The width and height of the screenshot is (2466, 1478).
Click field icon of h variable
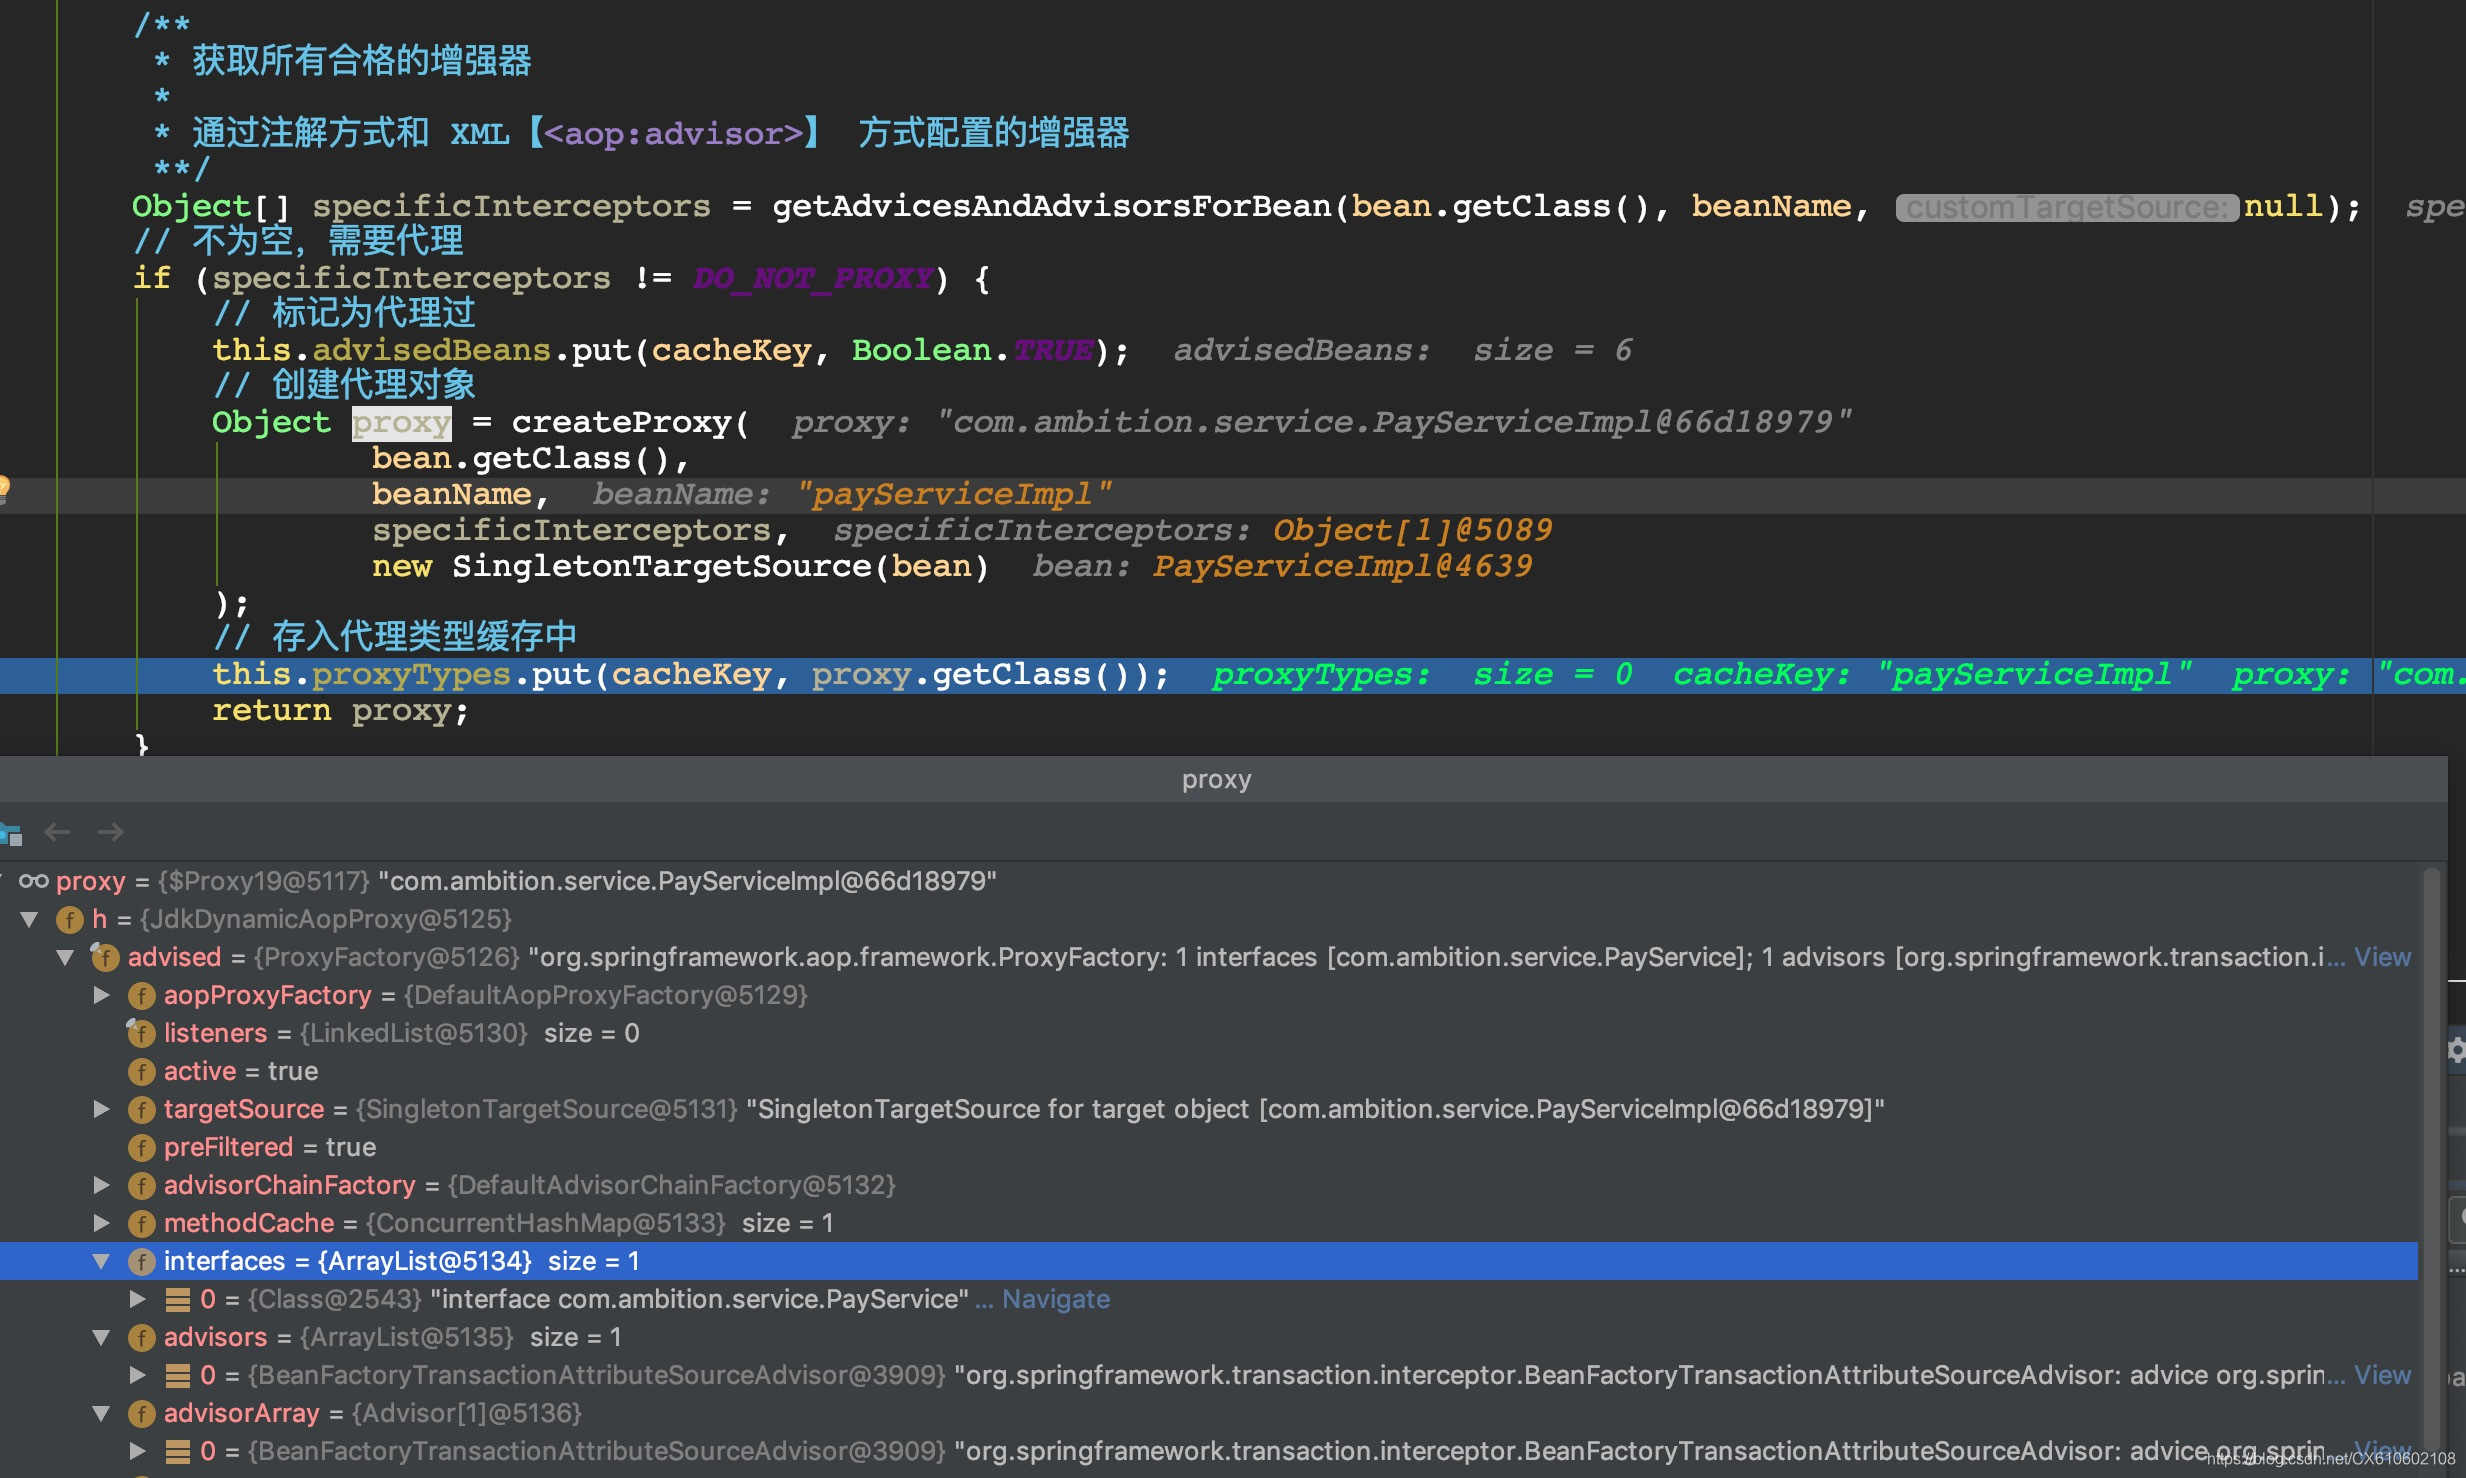point(70,919)
